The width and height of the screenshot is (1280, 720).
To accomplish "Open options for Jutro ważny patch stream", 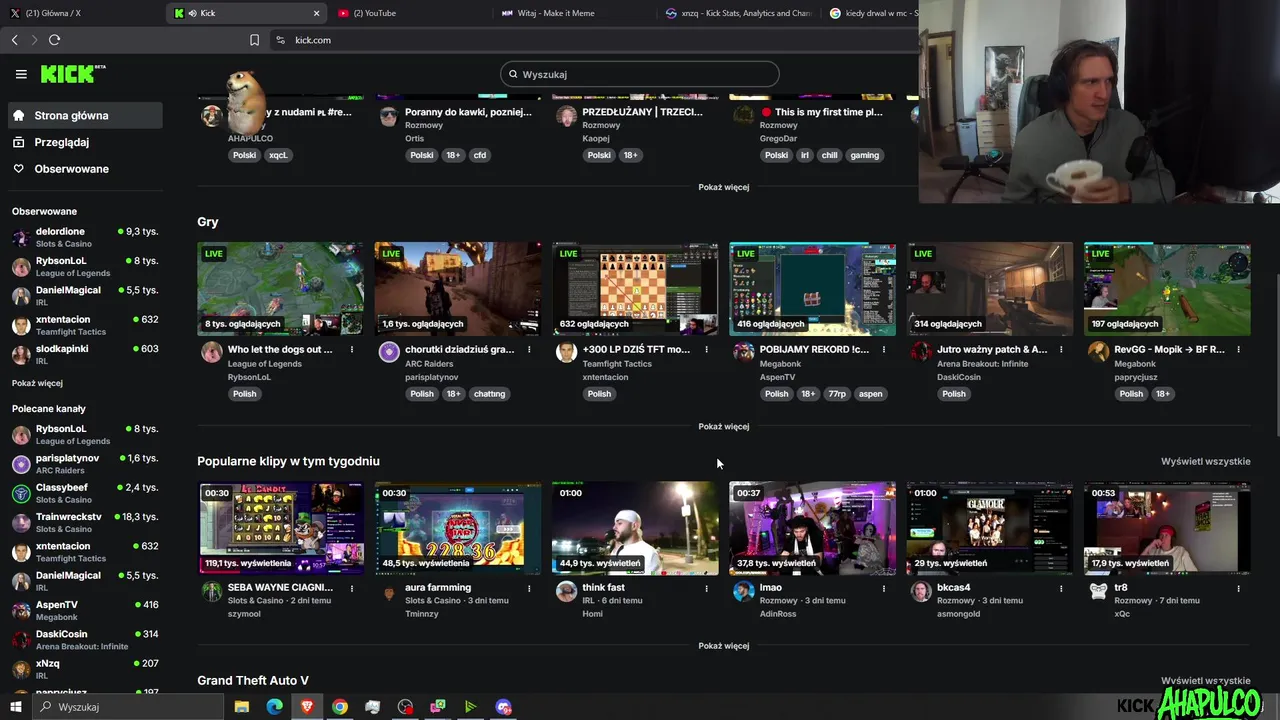I will 1061,350.
